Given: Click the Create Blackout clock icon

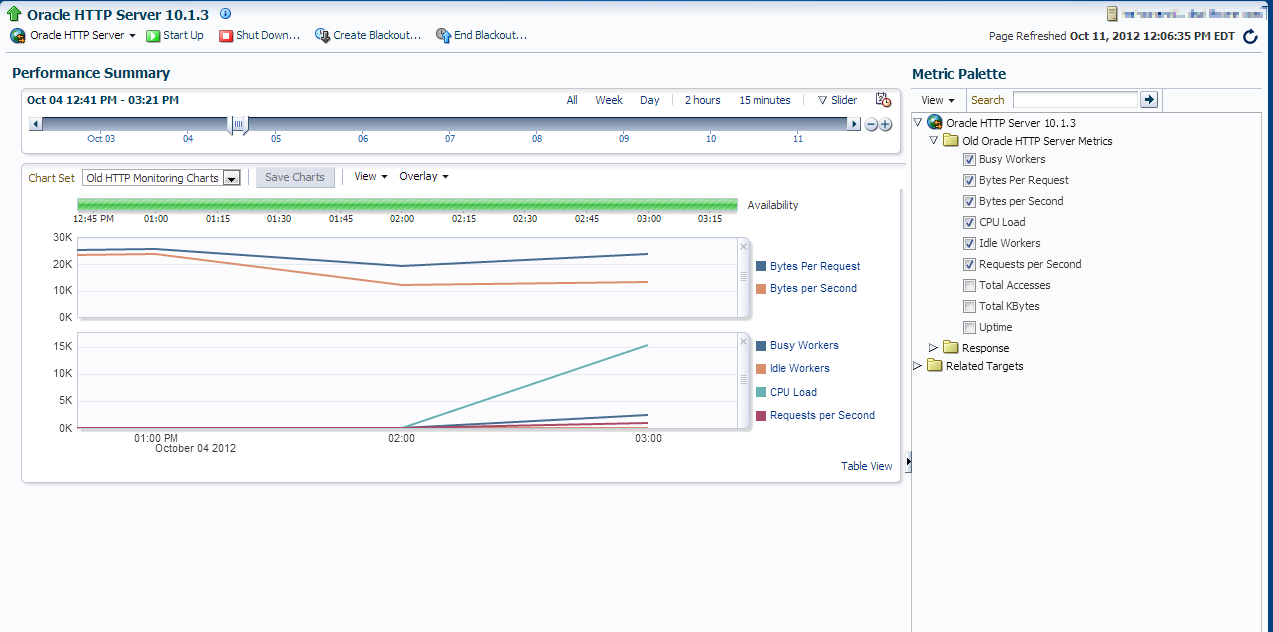Looking at the screenshot, I should pos(322,35).
